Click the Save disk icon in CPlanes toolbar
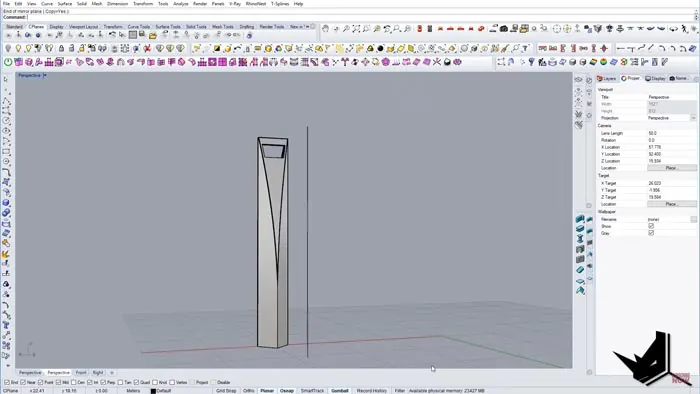The width and height of the screenshot is (700, 394). tap(142, 34)
